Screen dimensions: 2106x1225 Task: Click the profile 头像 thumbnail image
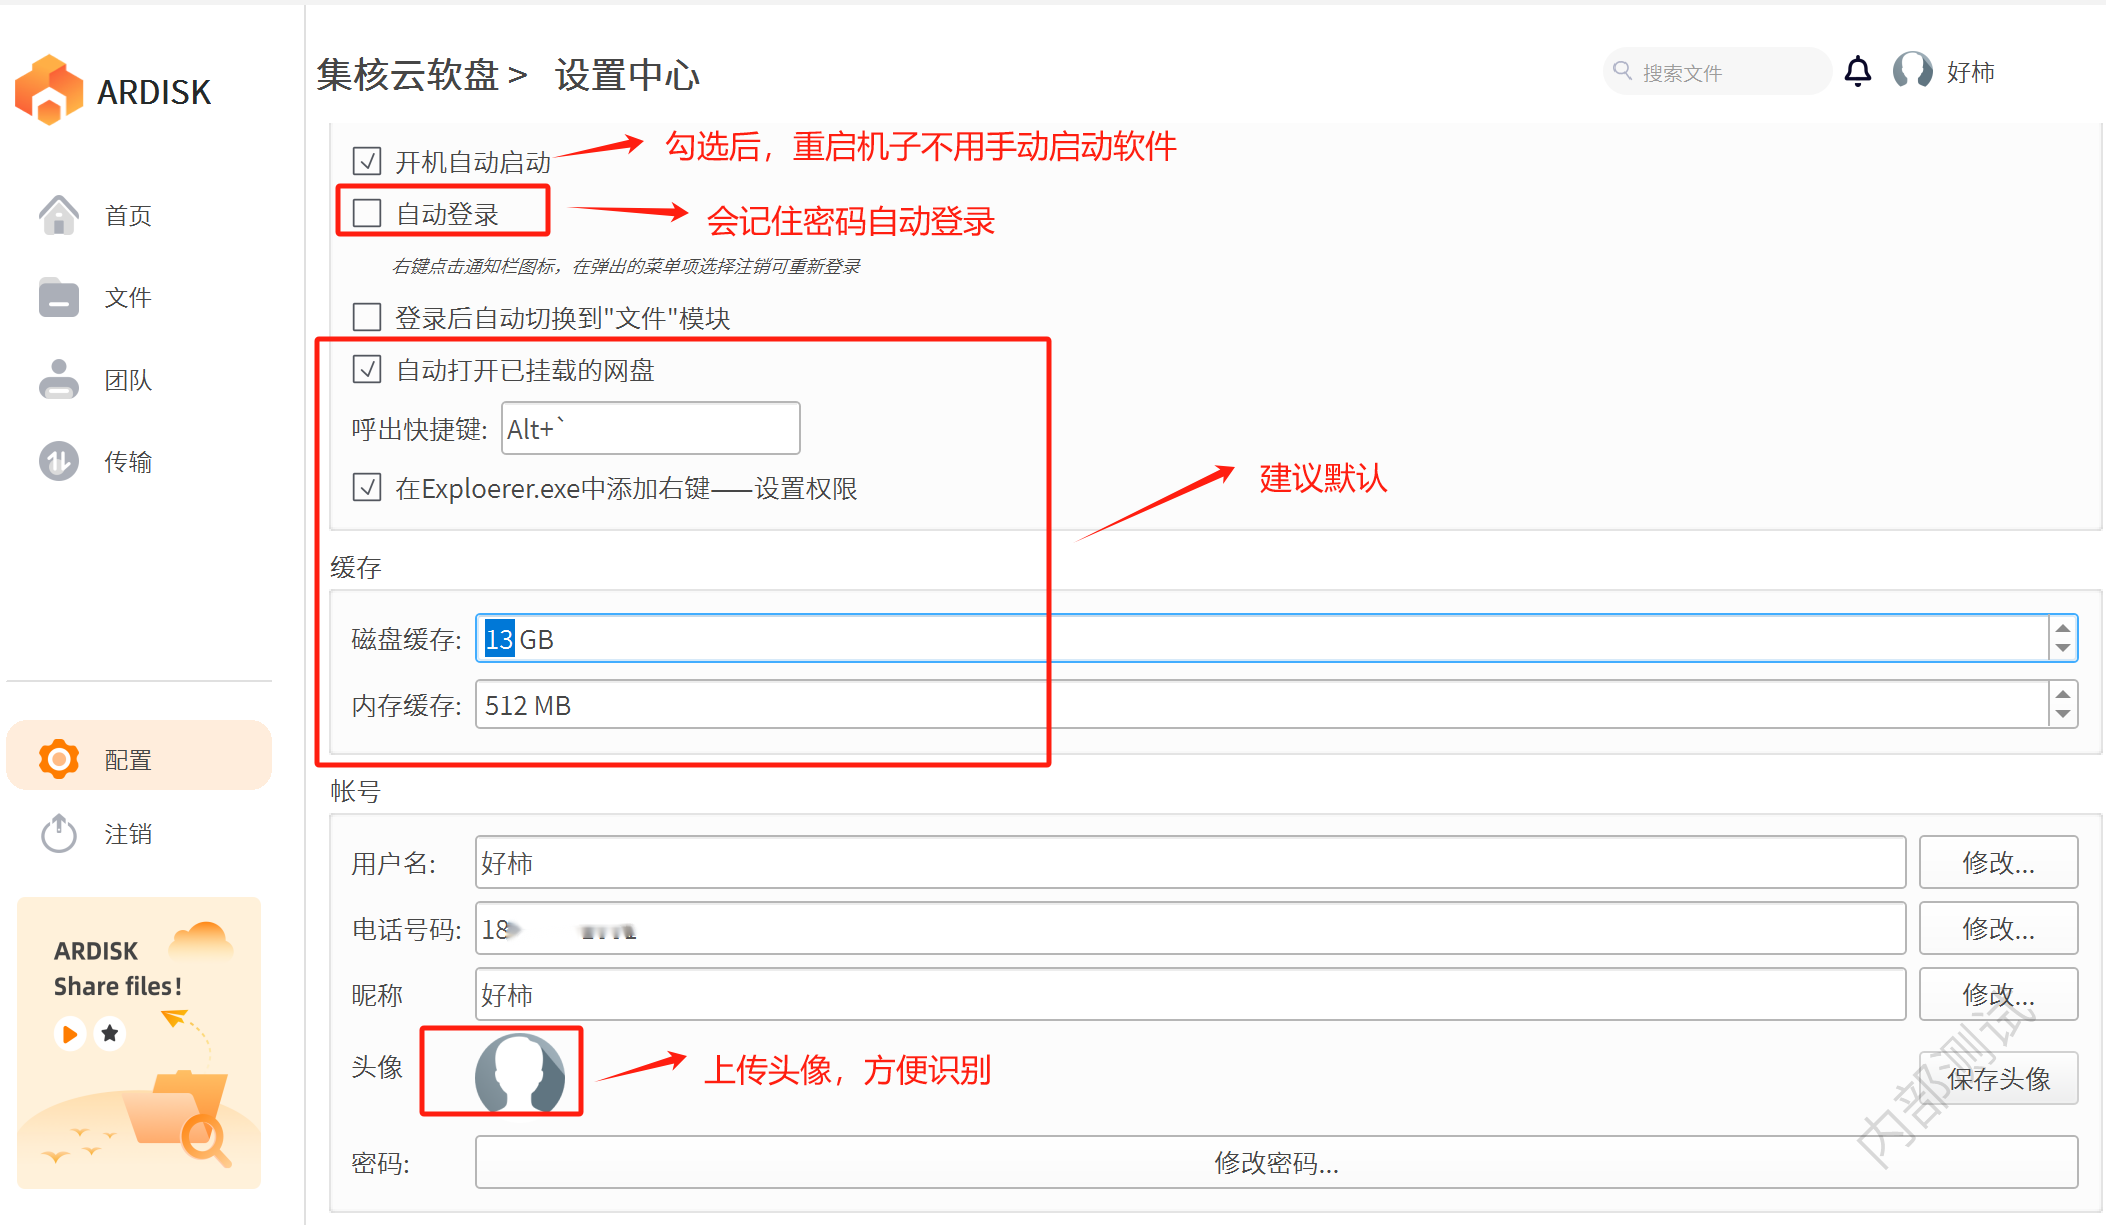pos(518,1073)
